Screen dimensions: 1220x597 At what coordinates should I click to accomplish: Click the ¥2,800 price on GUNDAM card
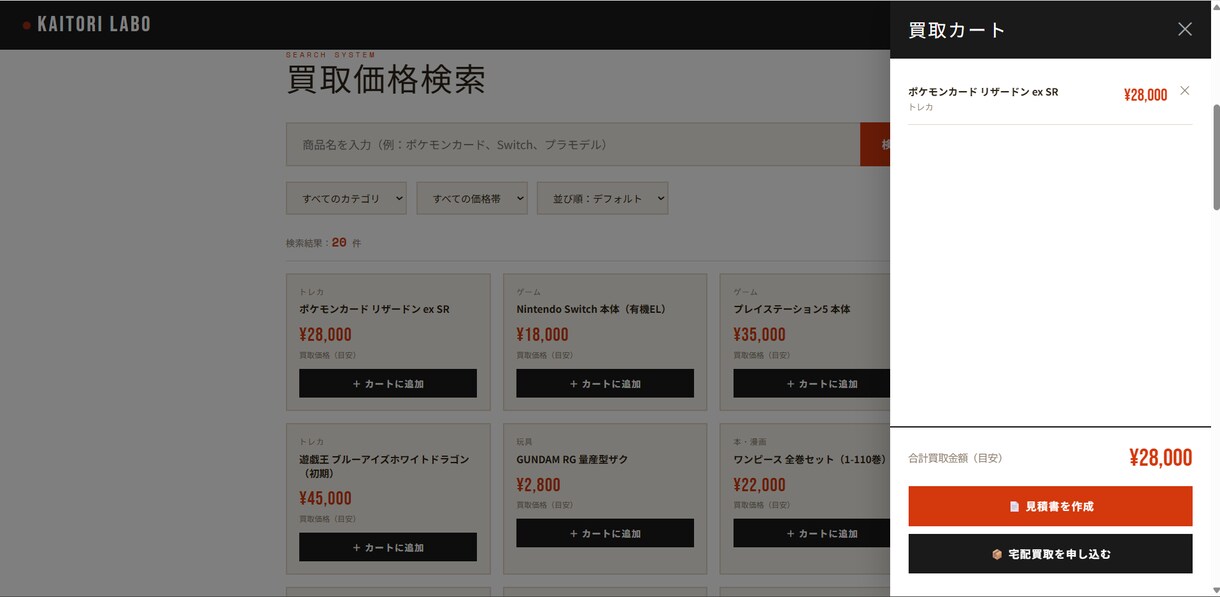(x=538, y=484)
